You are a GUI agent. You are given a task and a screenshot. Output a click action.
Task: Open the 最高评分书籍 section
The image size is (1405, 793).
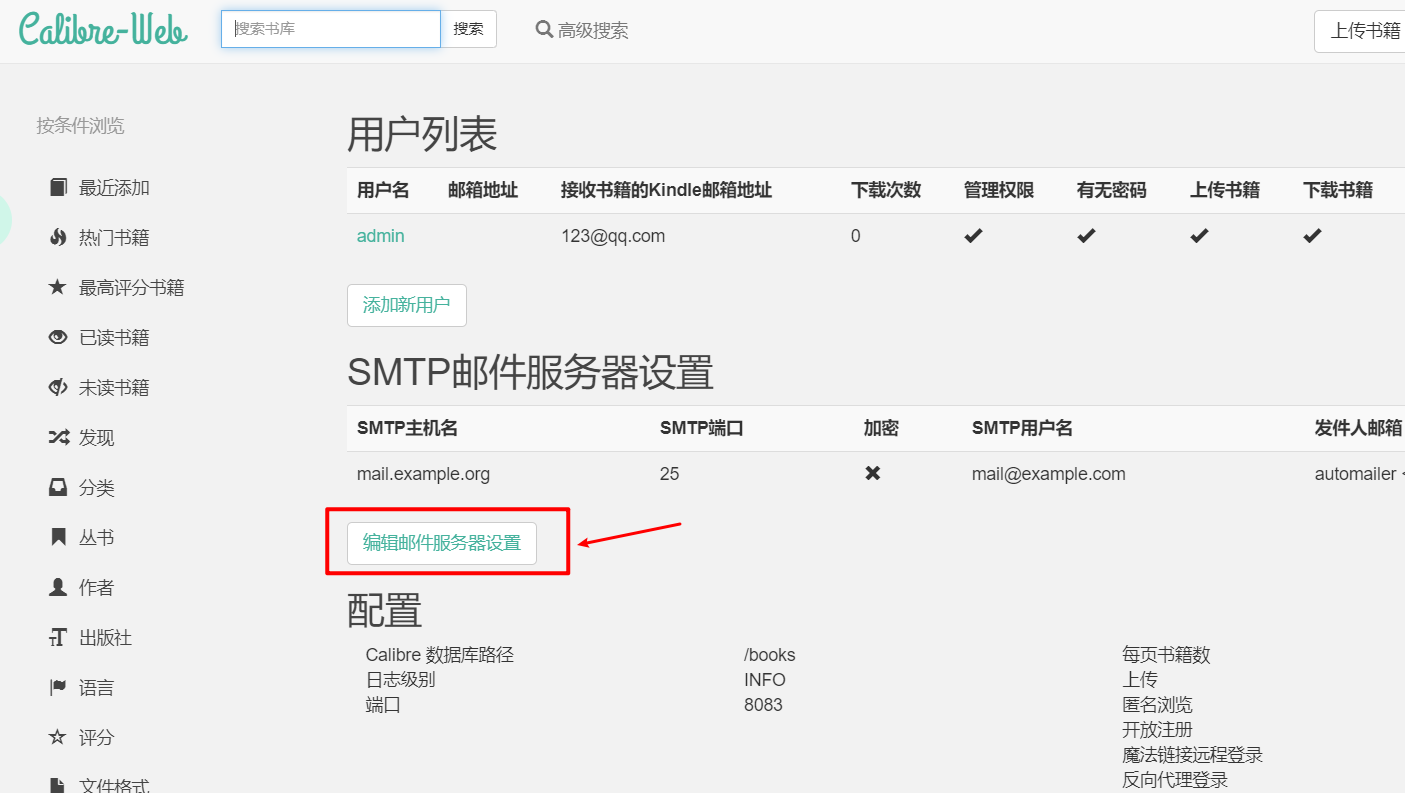[110, 287]
